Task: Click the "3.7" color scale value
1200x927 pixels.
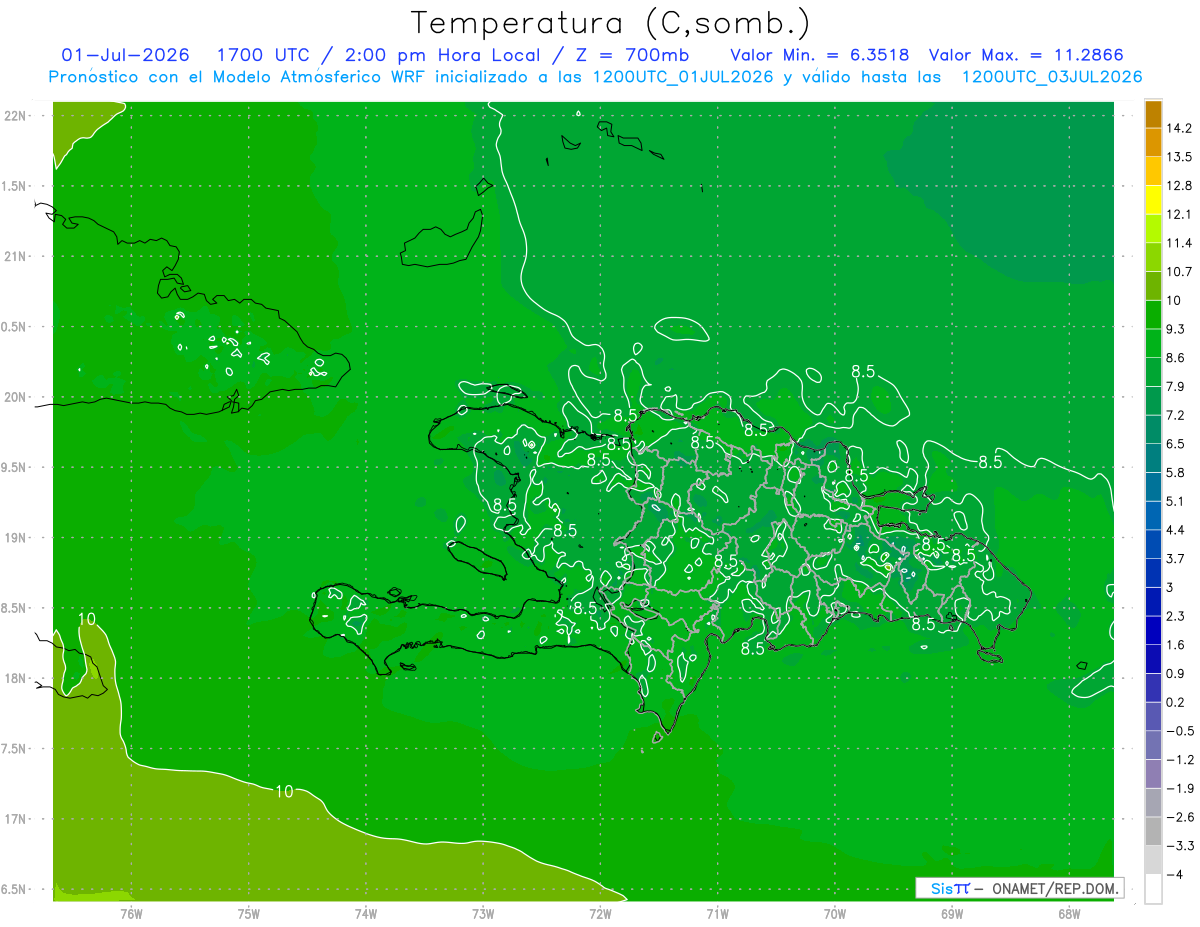Action: click(x=1176, y=559)
